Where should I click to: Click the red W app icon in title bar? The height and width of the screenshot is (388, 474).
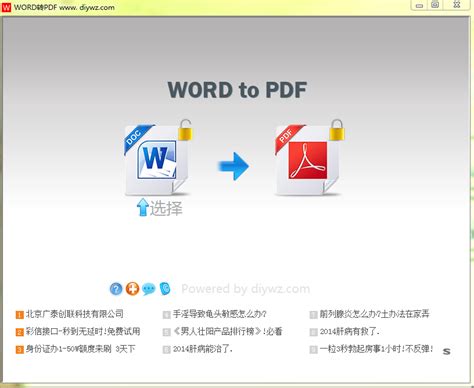(x=6, y=7)
